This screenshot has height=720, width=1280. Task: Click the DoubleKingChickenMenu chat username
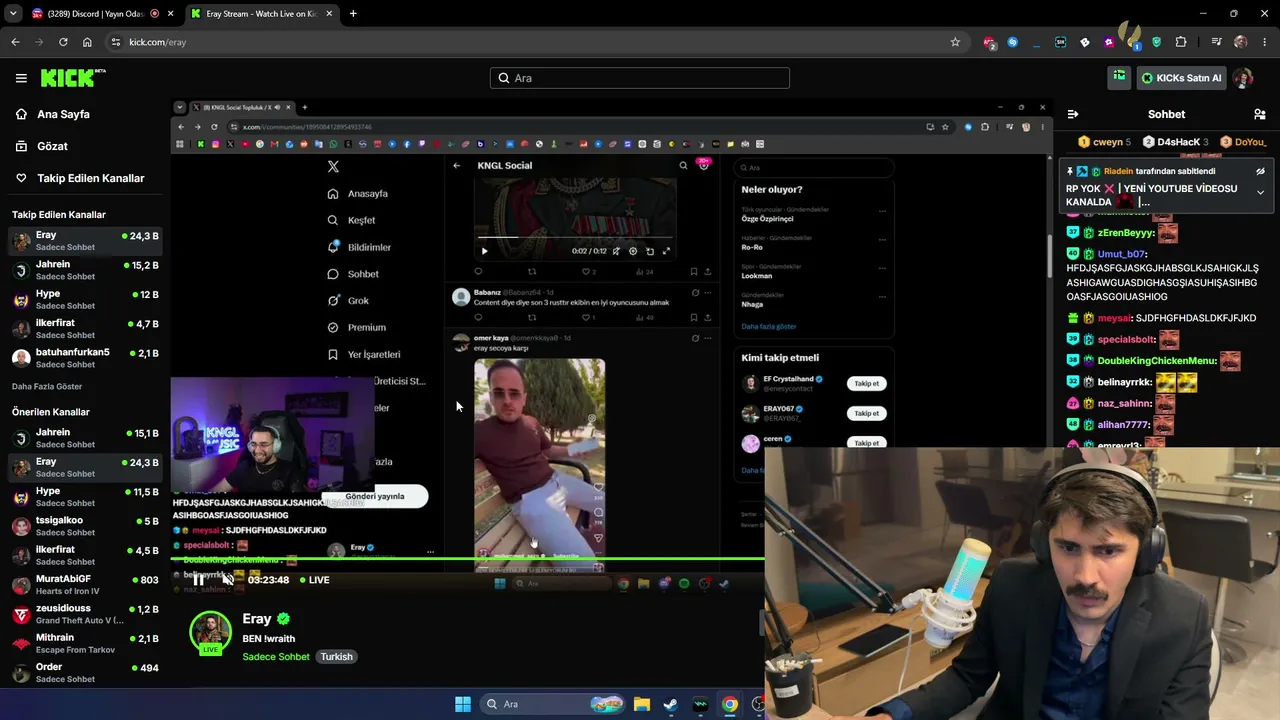pyautogui.click(x=1156, y=361)
